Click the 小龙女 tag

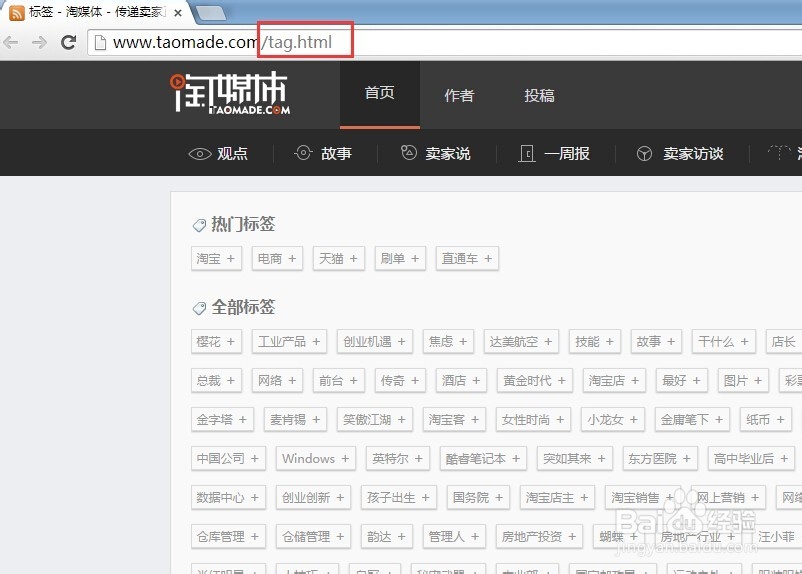tap(613, 420)
